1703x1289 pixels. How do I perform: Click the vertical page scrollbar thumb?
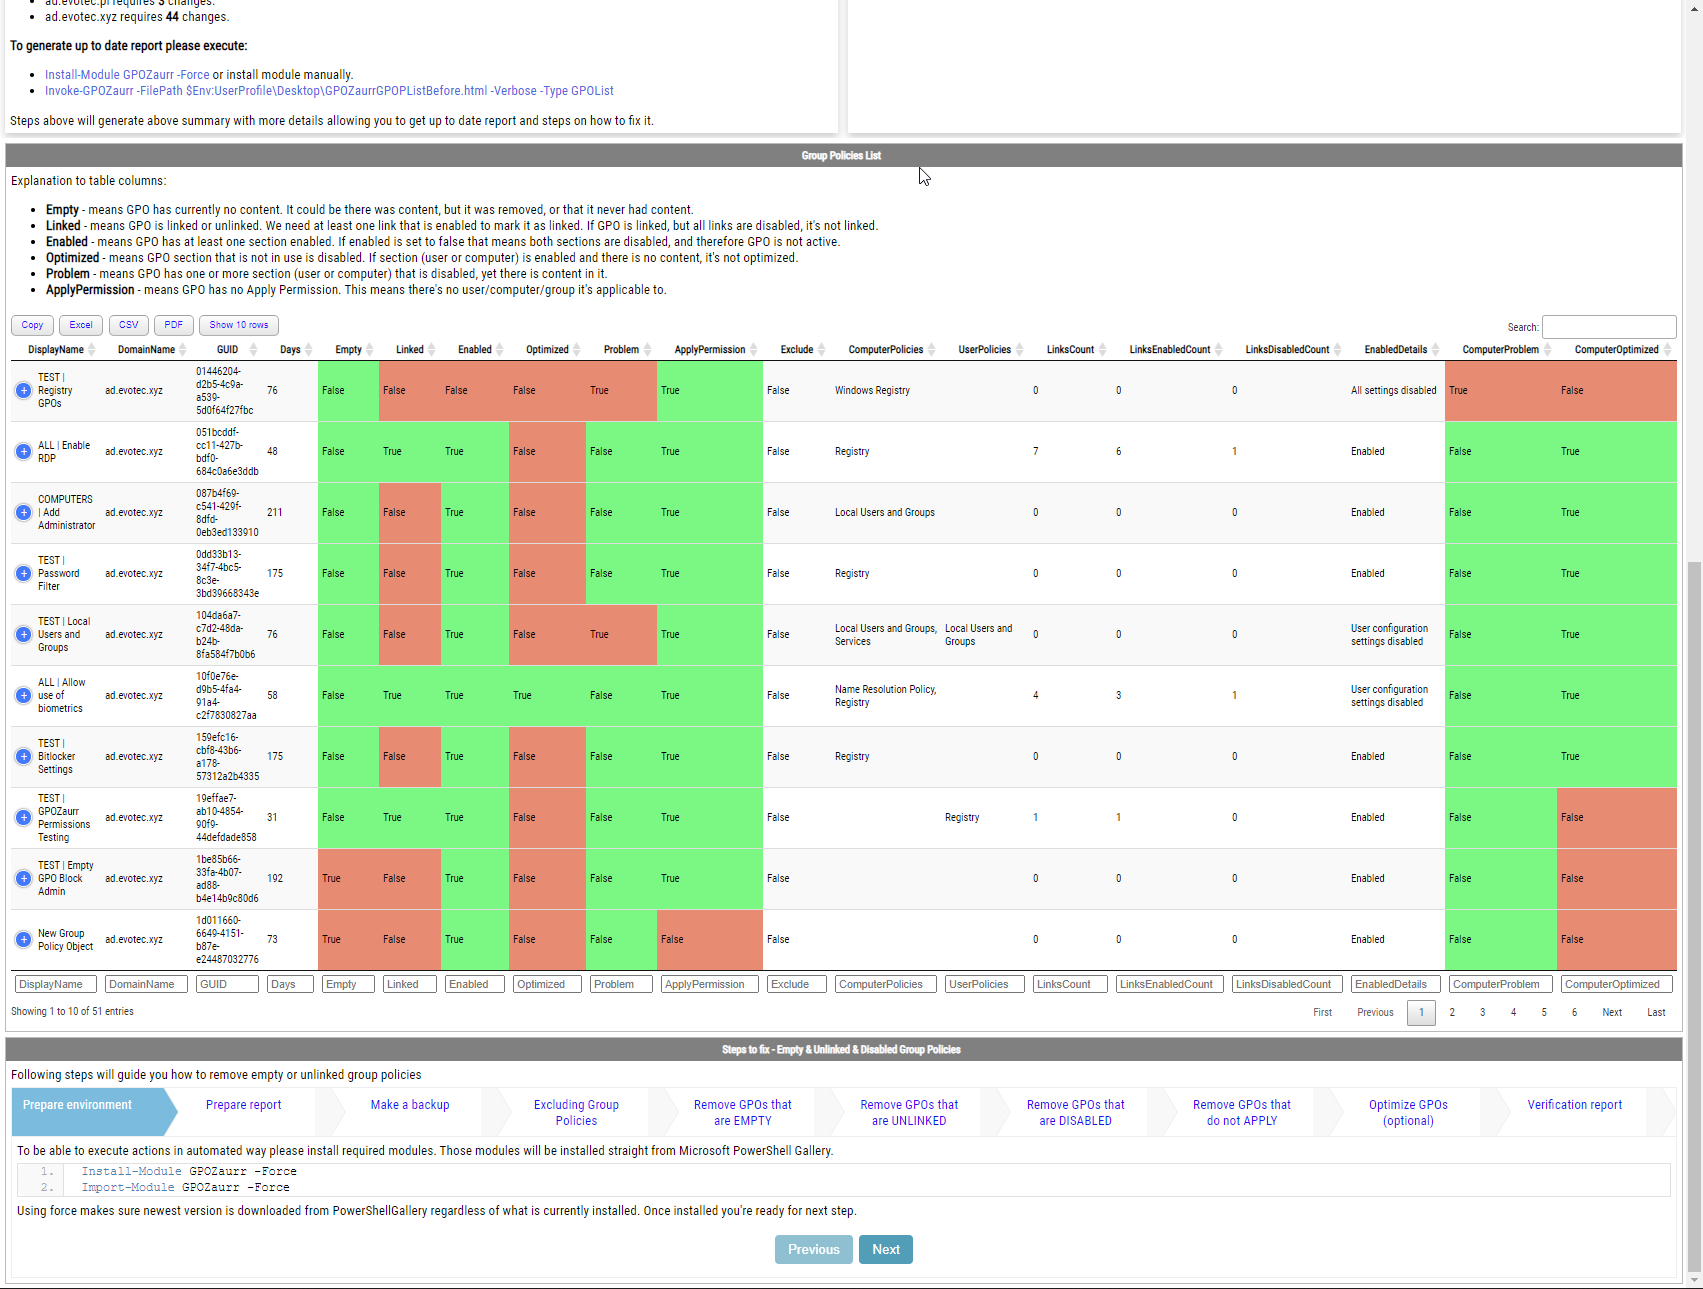(1693, 900)
